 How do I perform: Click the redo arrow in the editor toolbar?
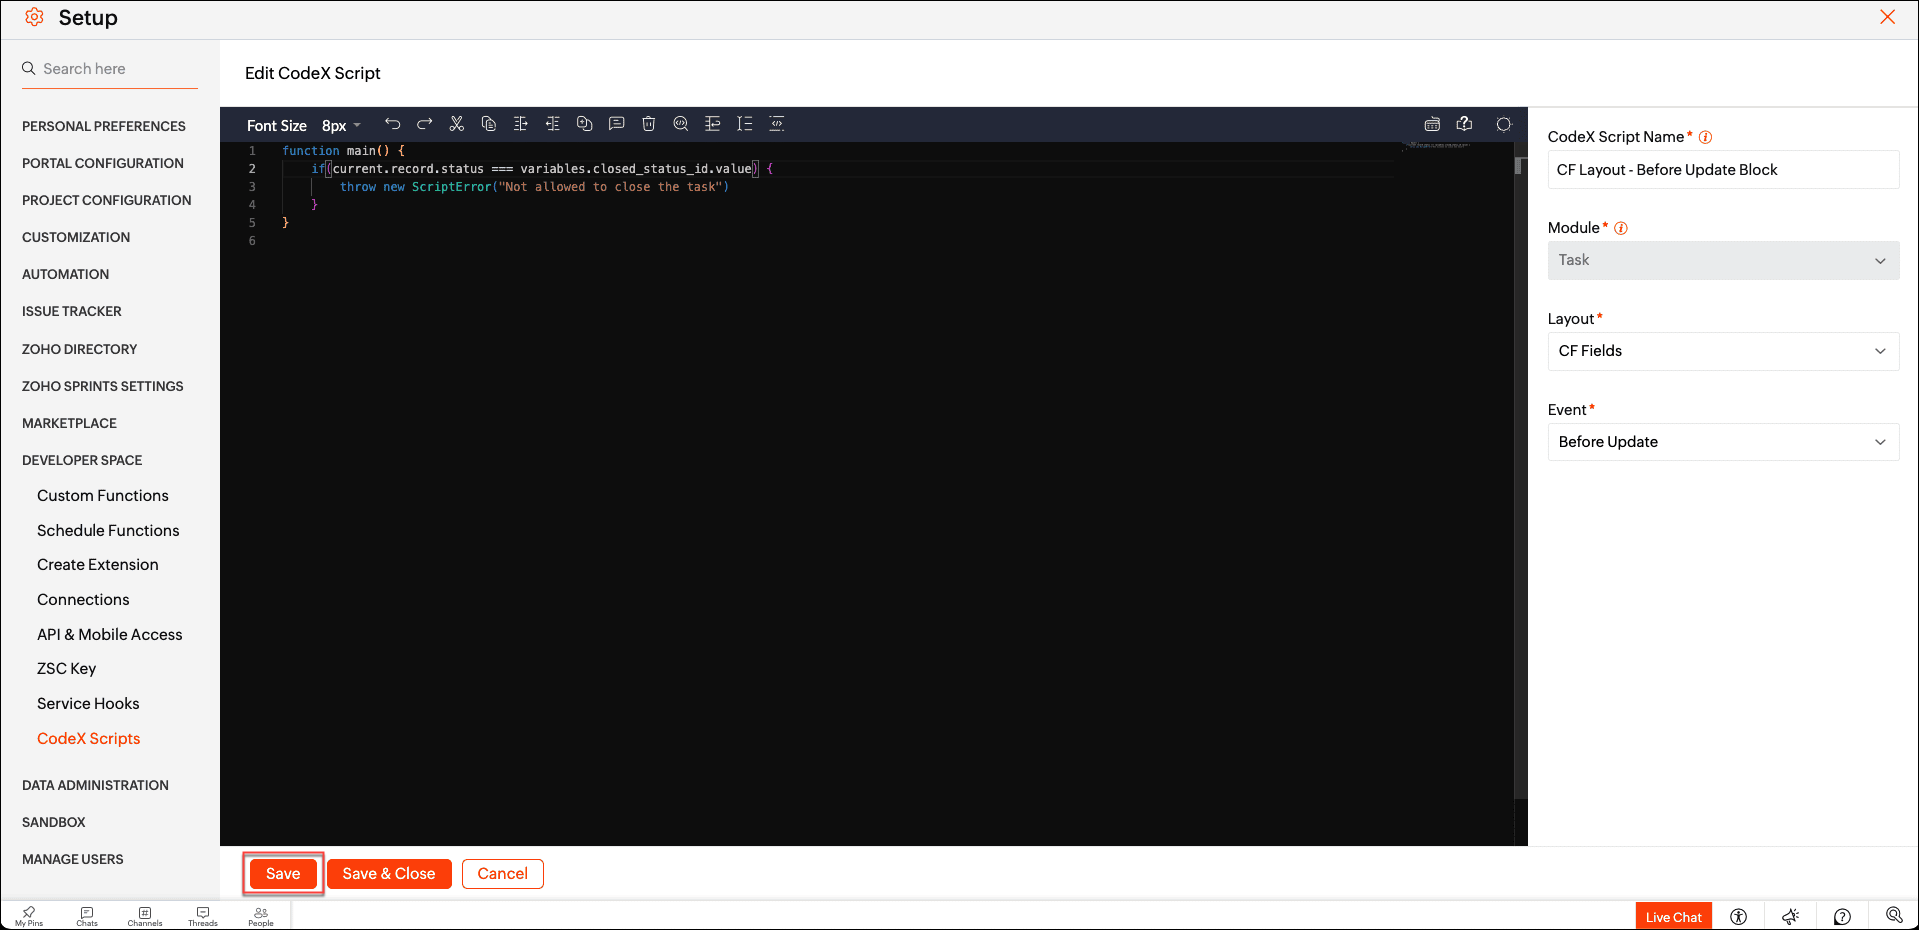click(425, 124)
